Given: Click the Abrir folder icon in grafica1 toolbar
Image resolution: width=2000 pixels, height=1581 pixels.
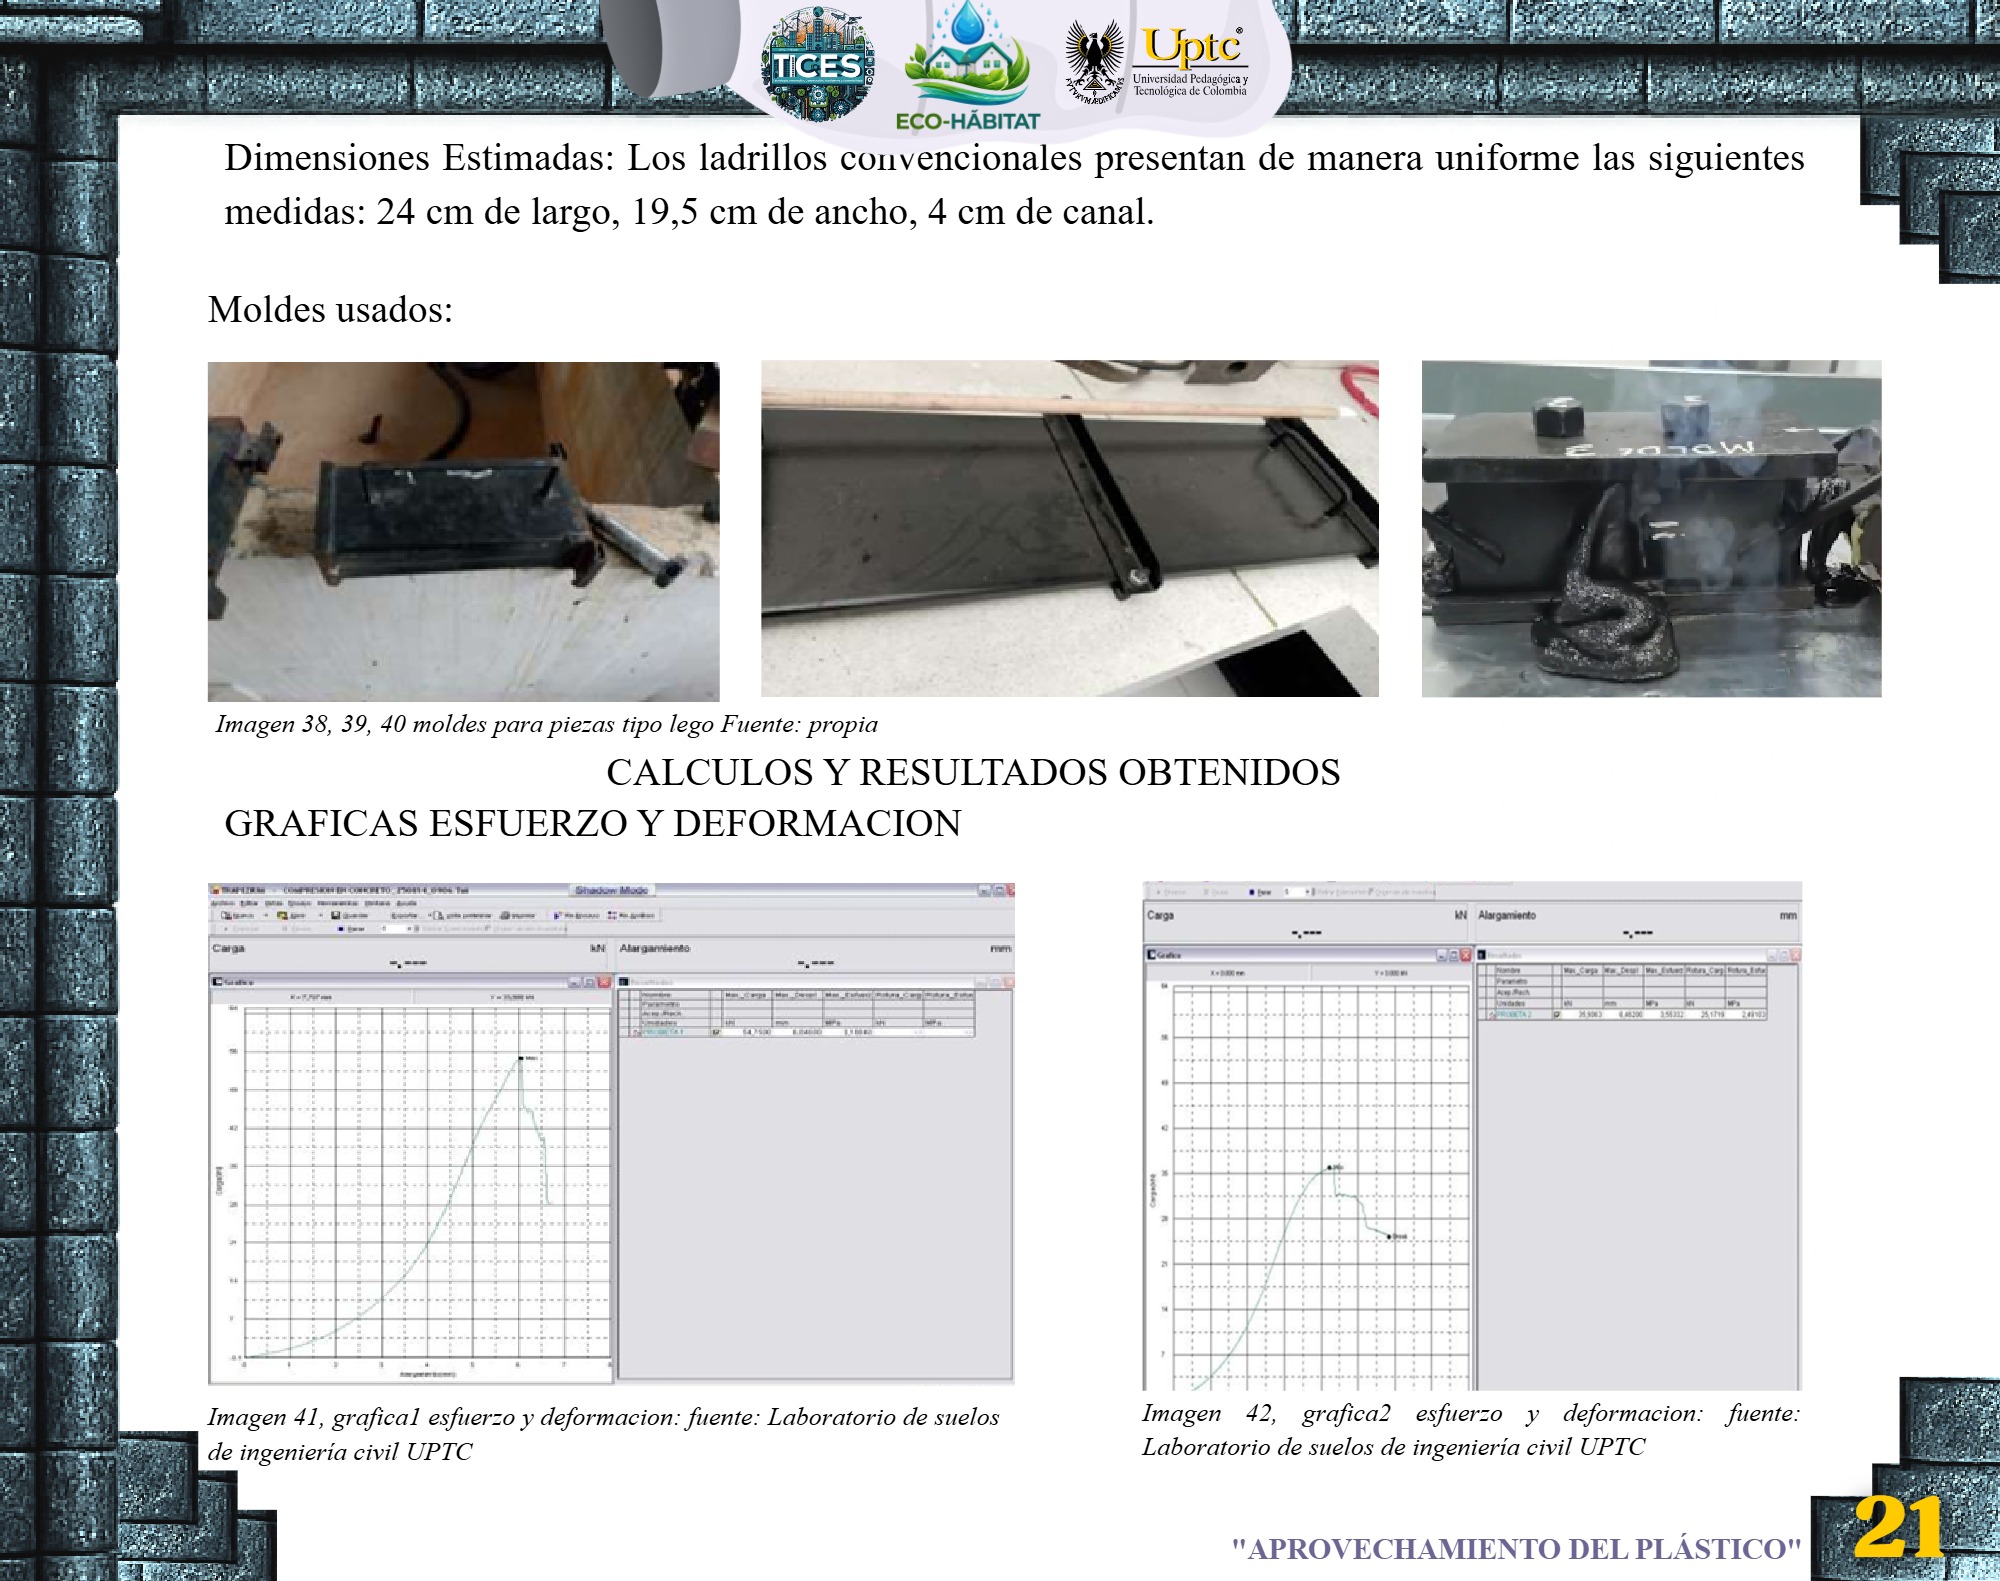Looking at the screenshot, I should (283, 915).
